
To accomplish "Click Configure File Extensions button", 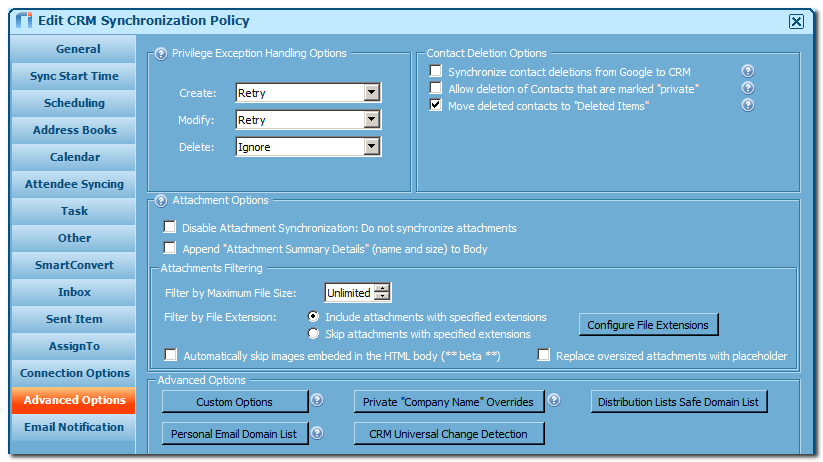I will 648,325.
